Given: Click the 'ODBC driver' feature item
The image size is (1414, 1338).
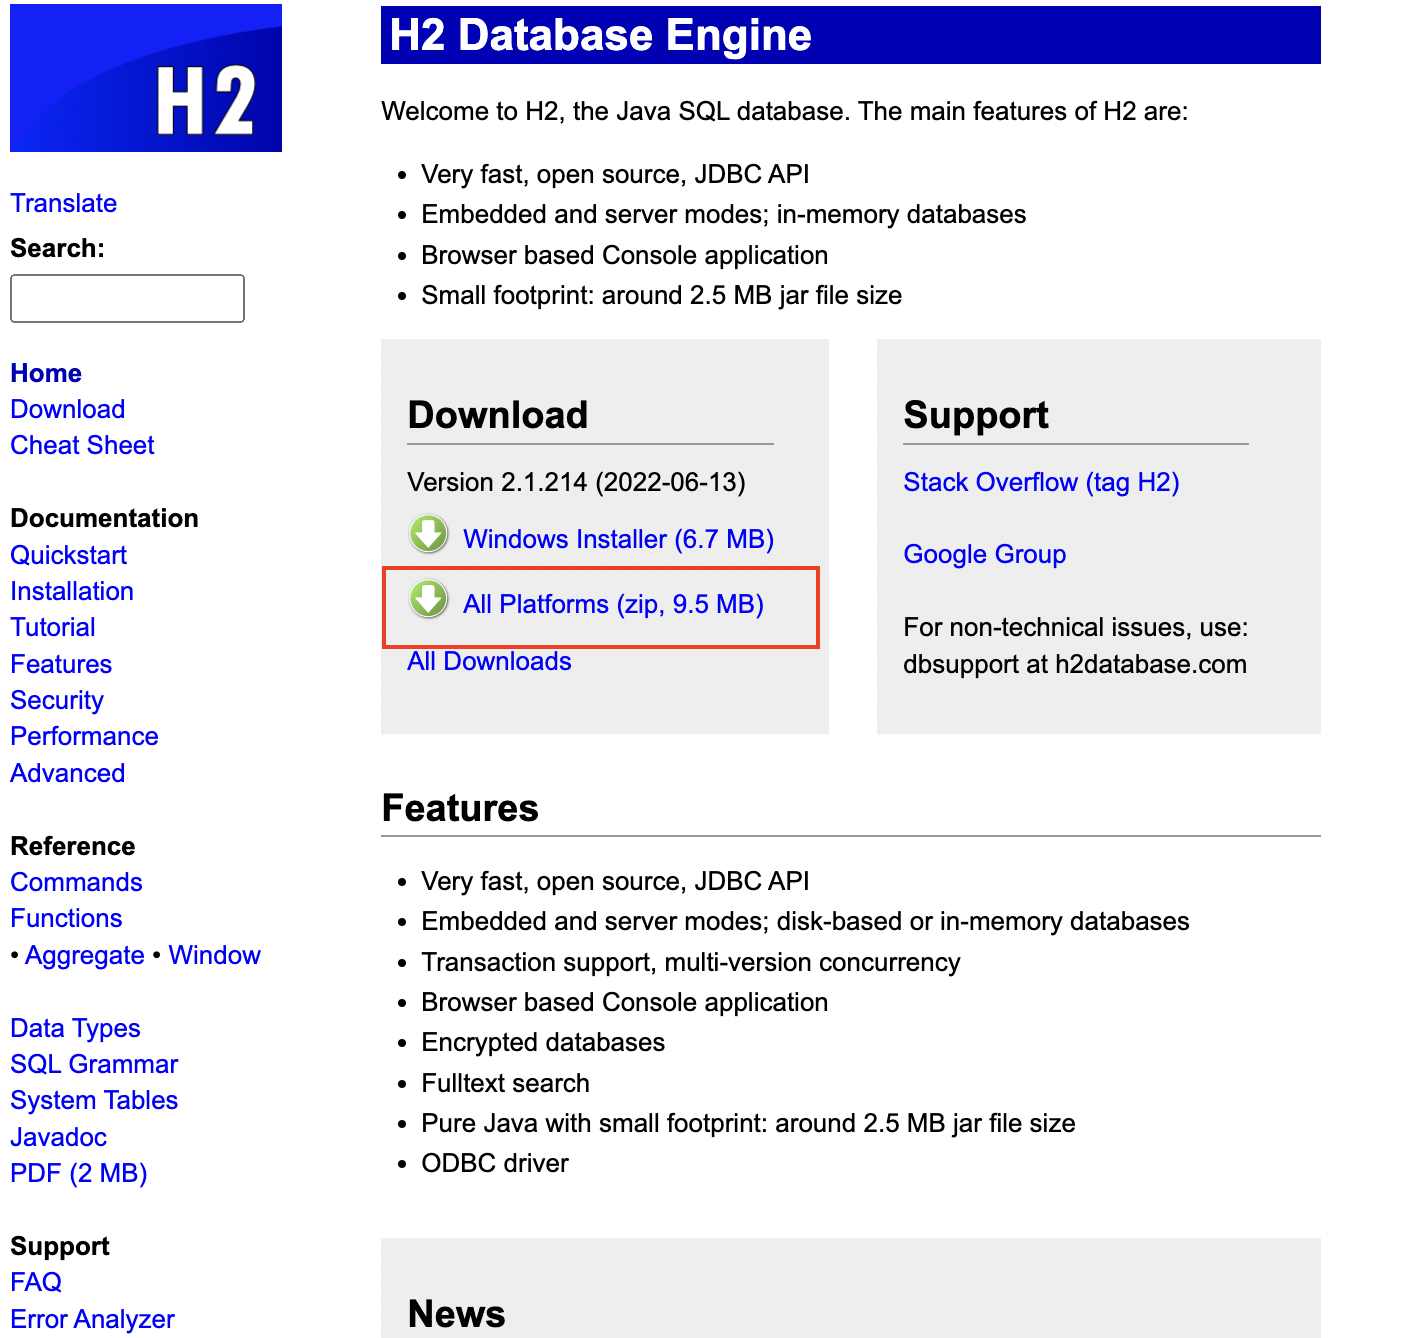Looking at the screenshot, I should (495, 1163).
